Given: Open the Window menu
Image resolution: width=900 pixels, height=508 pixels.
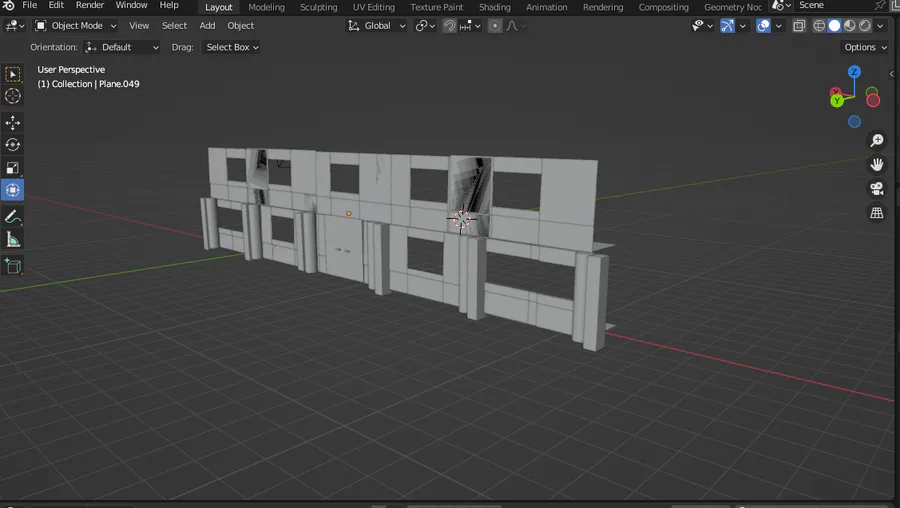Looking at the screenshot, I should click(131, 5).
